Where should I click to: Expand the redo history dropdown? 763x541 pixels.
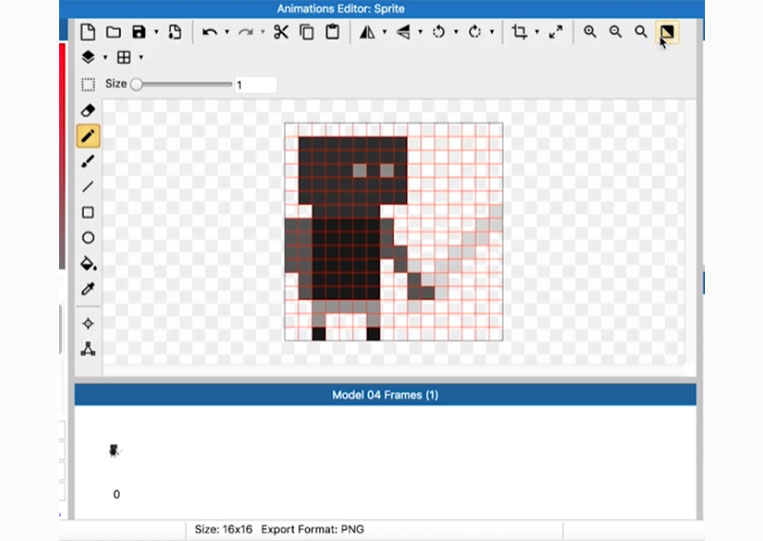click(x=263, y=32)
